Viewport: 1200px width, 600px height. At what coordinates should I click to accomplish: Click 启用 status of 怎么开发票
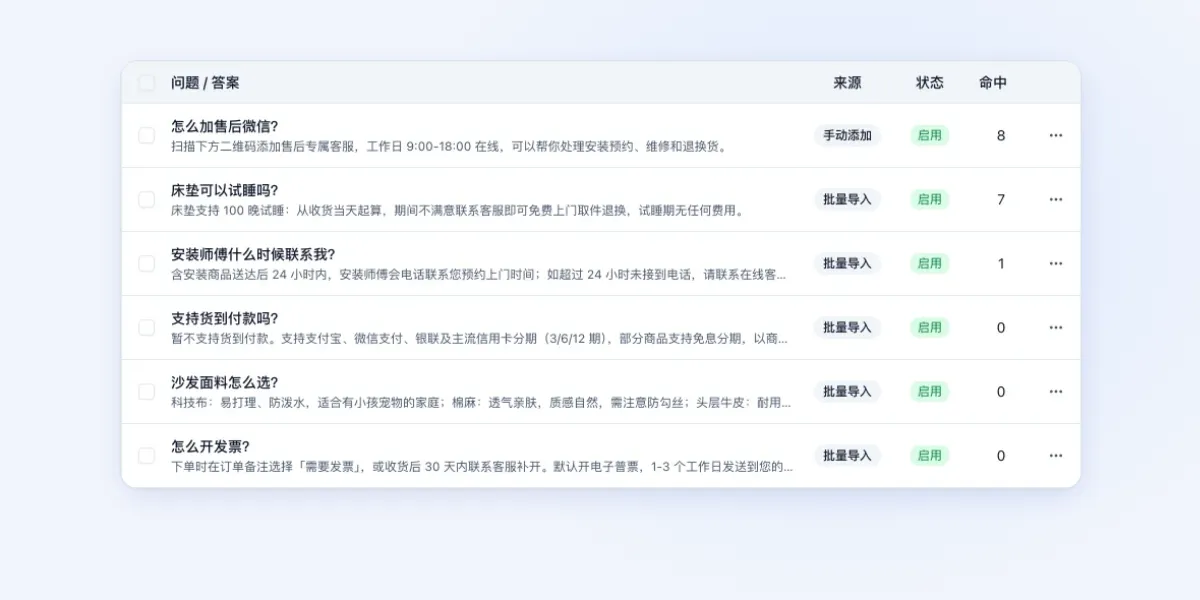(930, 455)
